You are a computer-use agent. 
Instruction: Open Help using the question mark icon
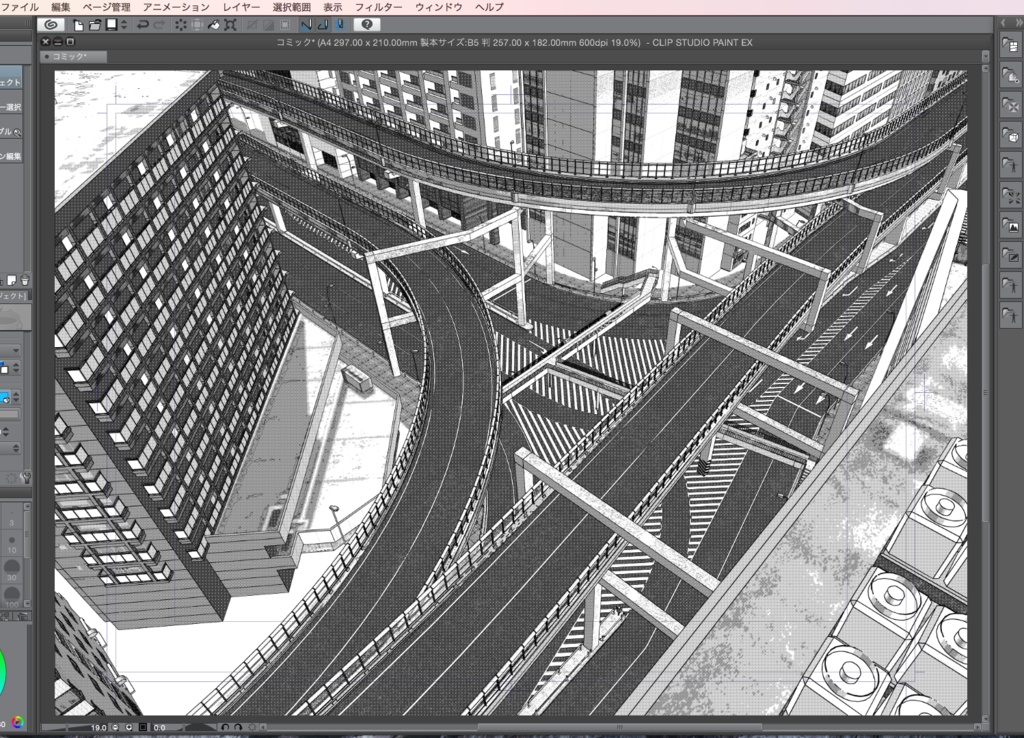pyautogui.click(x=366, y=24)
